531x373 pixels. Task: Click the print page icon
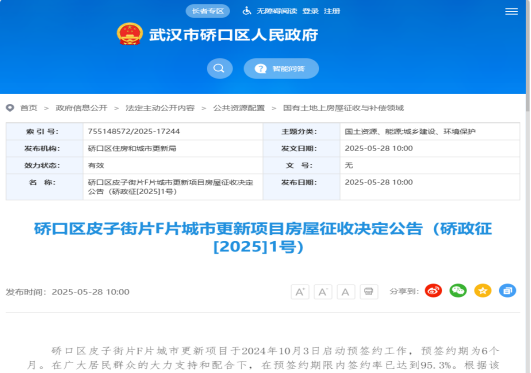coord(369,292)
